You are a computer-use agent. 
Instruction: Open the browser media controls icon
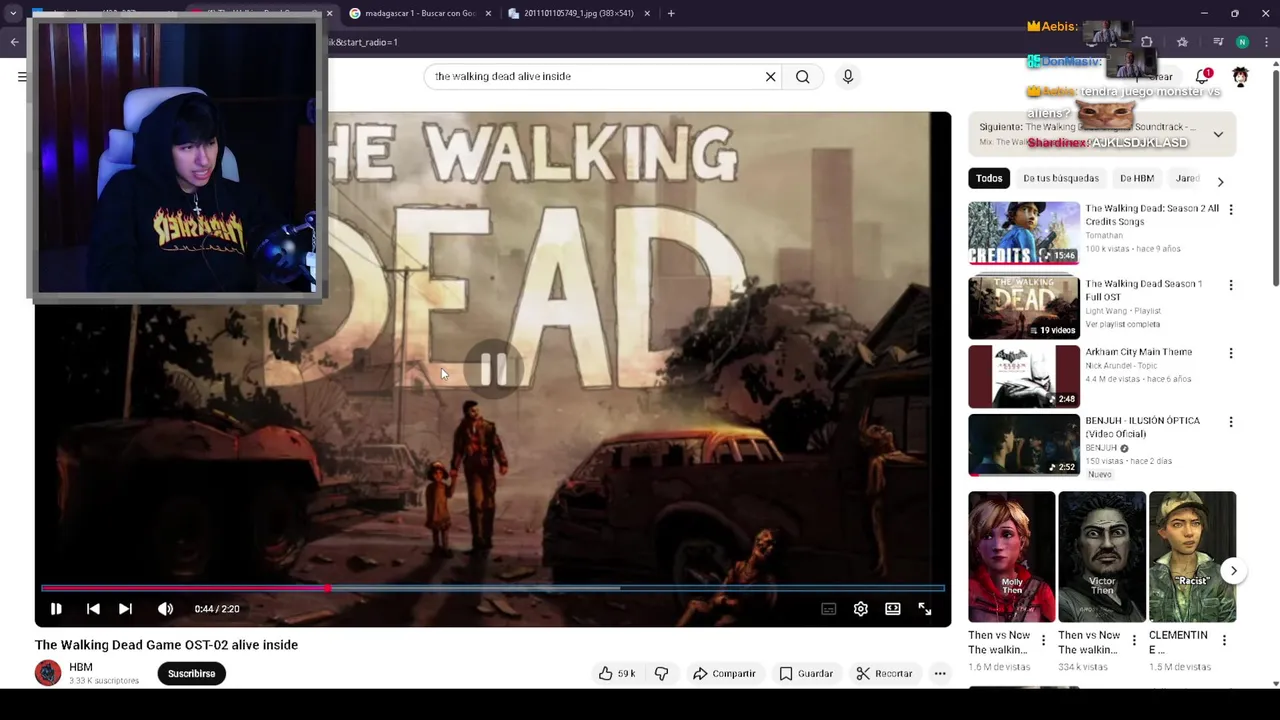click(1218, 42)
